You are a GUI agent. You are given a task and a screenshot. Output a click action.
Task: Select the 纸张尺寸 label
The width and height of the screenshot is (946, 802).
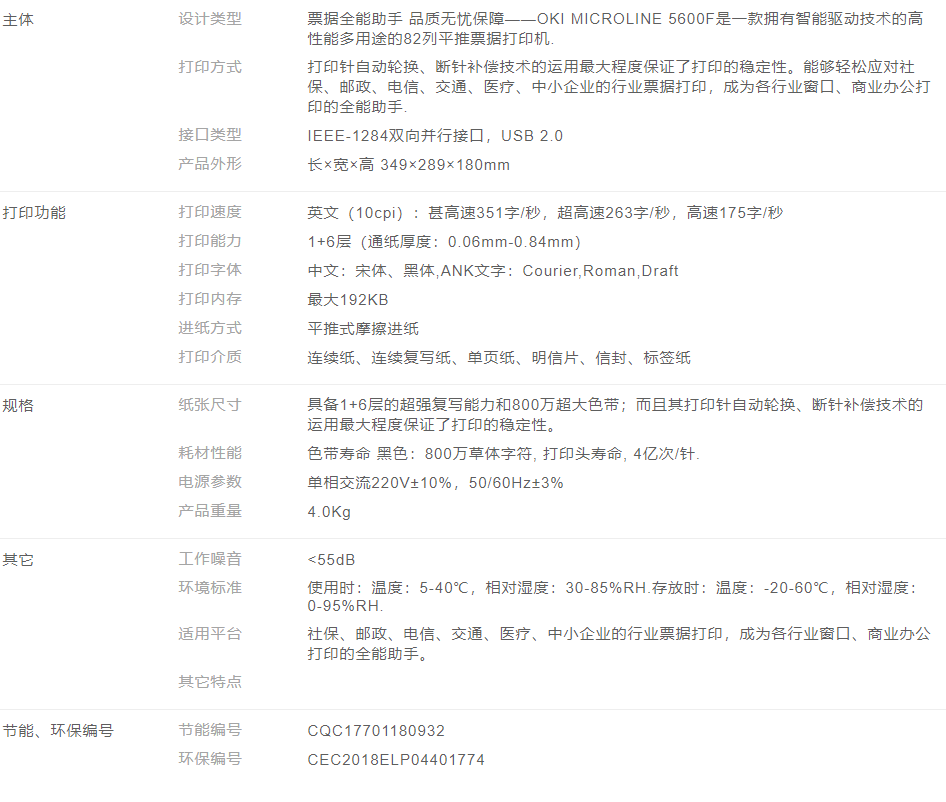pos(210,405)
